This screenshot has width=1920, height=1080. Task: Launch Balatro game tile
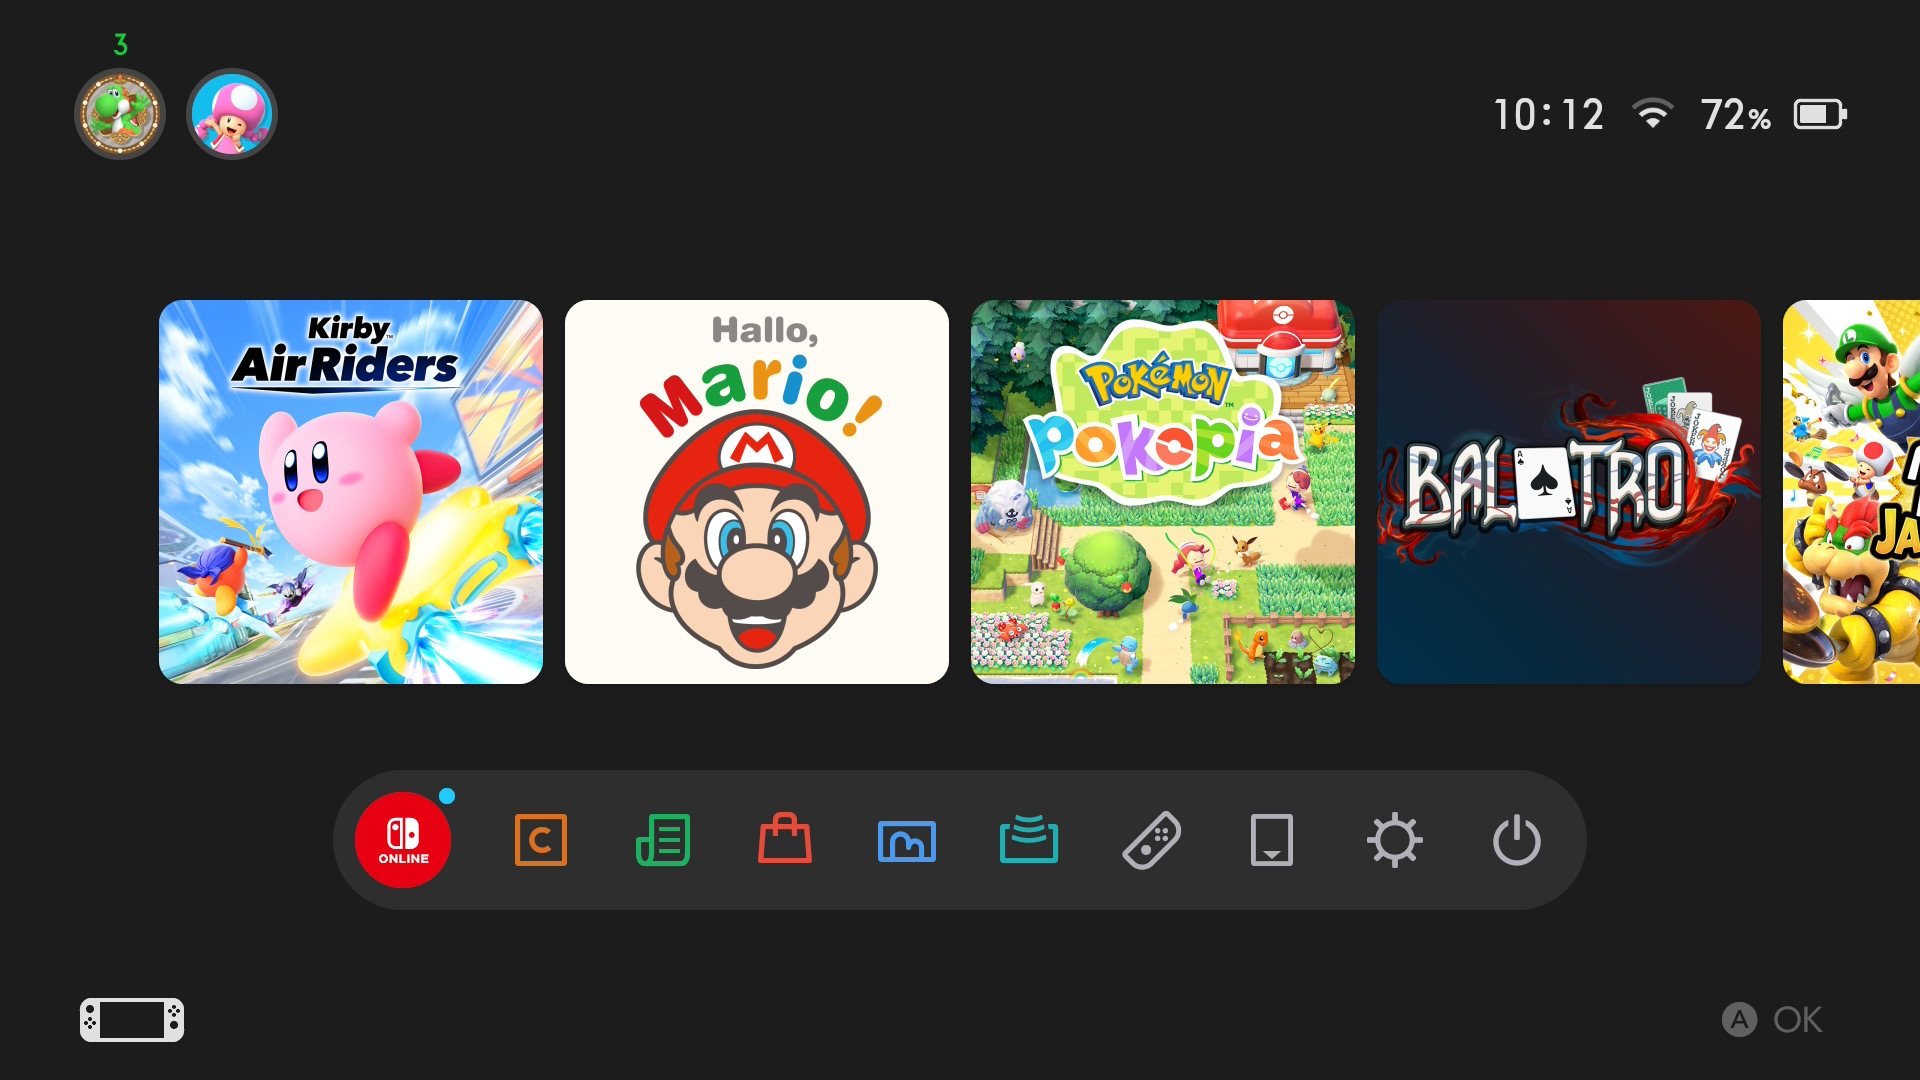pyautogui.click(x=1569, y=492)
